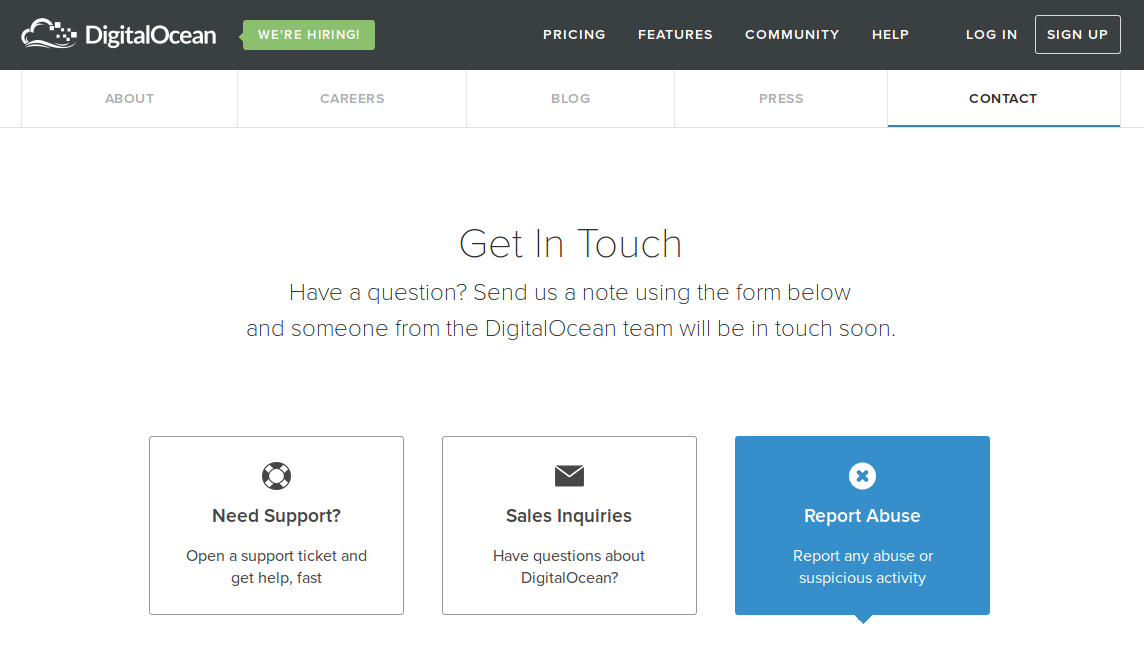Image resolution: width=1144 pixels, height=658 pixels.
Task: Click the DigitalOcean wordmark text
Action: (150, 35)
